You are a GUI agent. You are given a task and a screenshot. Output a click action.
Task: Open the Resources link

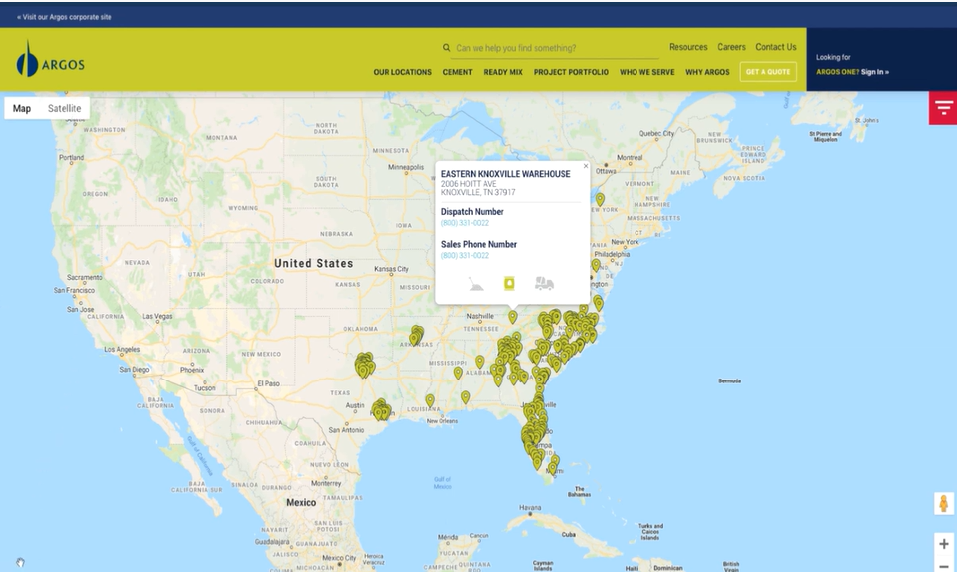[688, 47]
